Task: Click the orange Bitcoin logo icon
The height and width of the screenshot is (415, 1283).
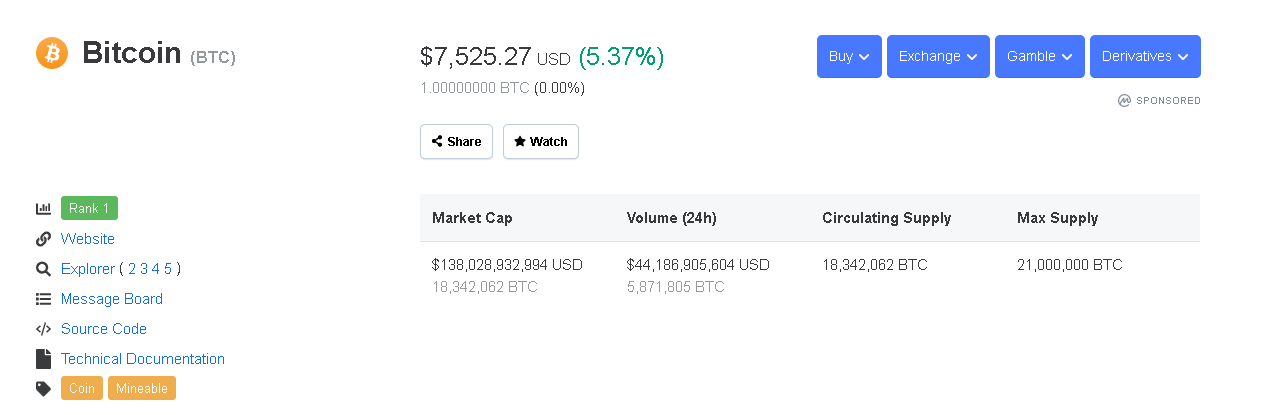Action: [x=52, y=53]
